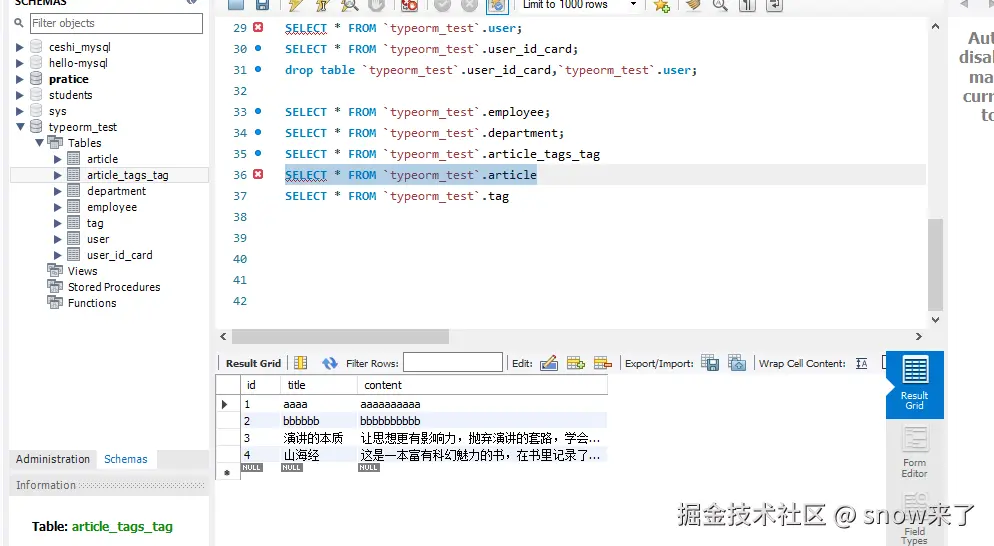Open the Field Types side panel
This screenshot has width=994, height=546.
click(x=915, y=520)
